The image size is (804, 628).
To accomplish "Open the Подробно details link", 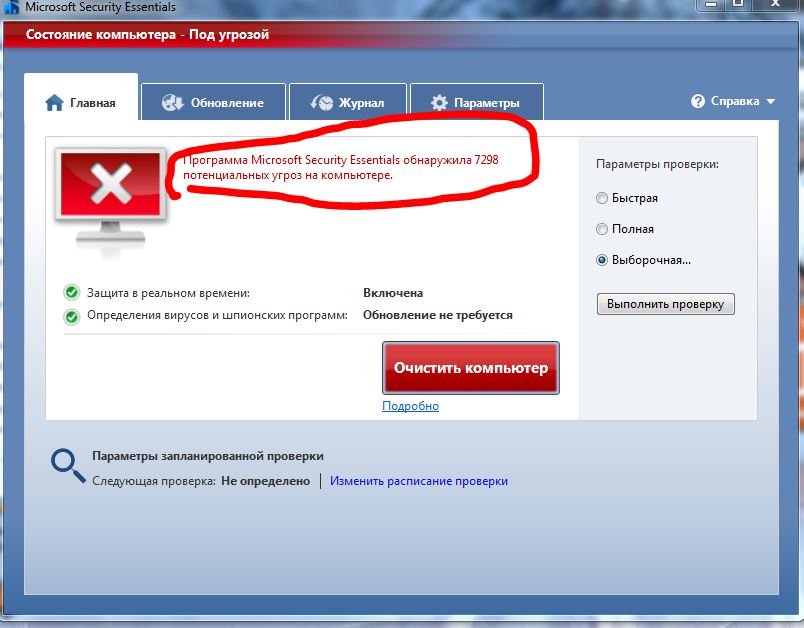I will click(x=410, y=406).
